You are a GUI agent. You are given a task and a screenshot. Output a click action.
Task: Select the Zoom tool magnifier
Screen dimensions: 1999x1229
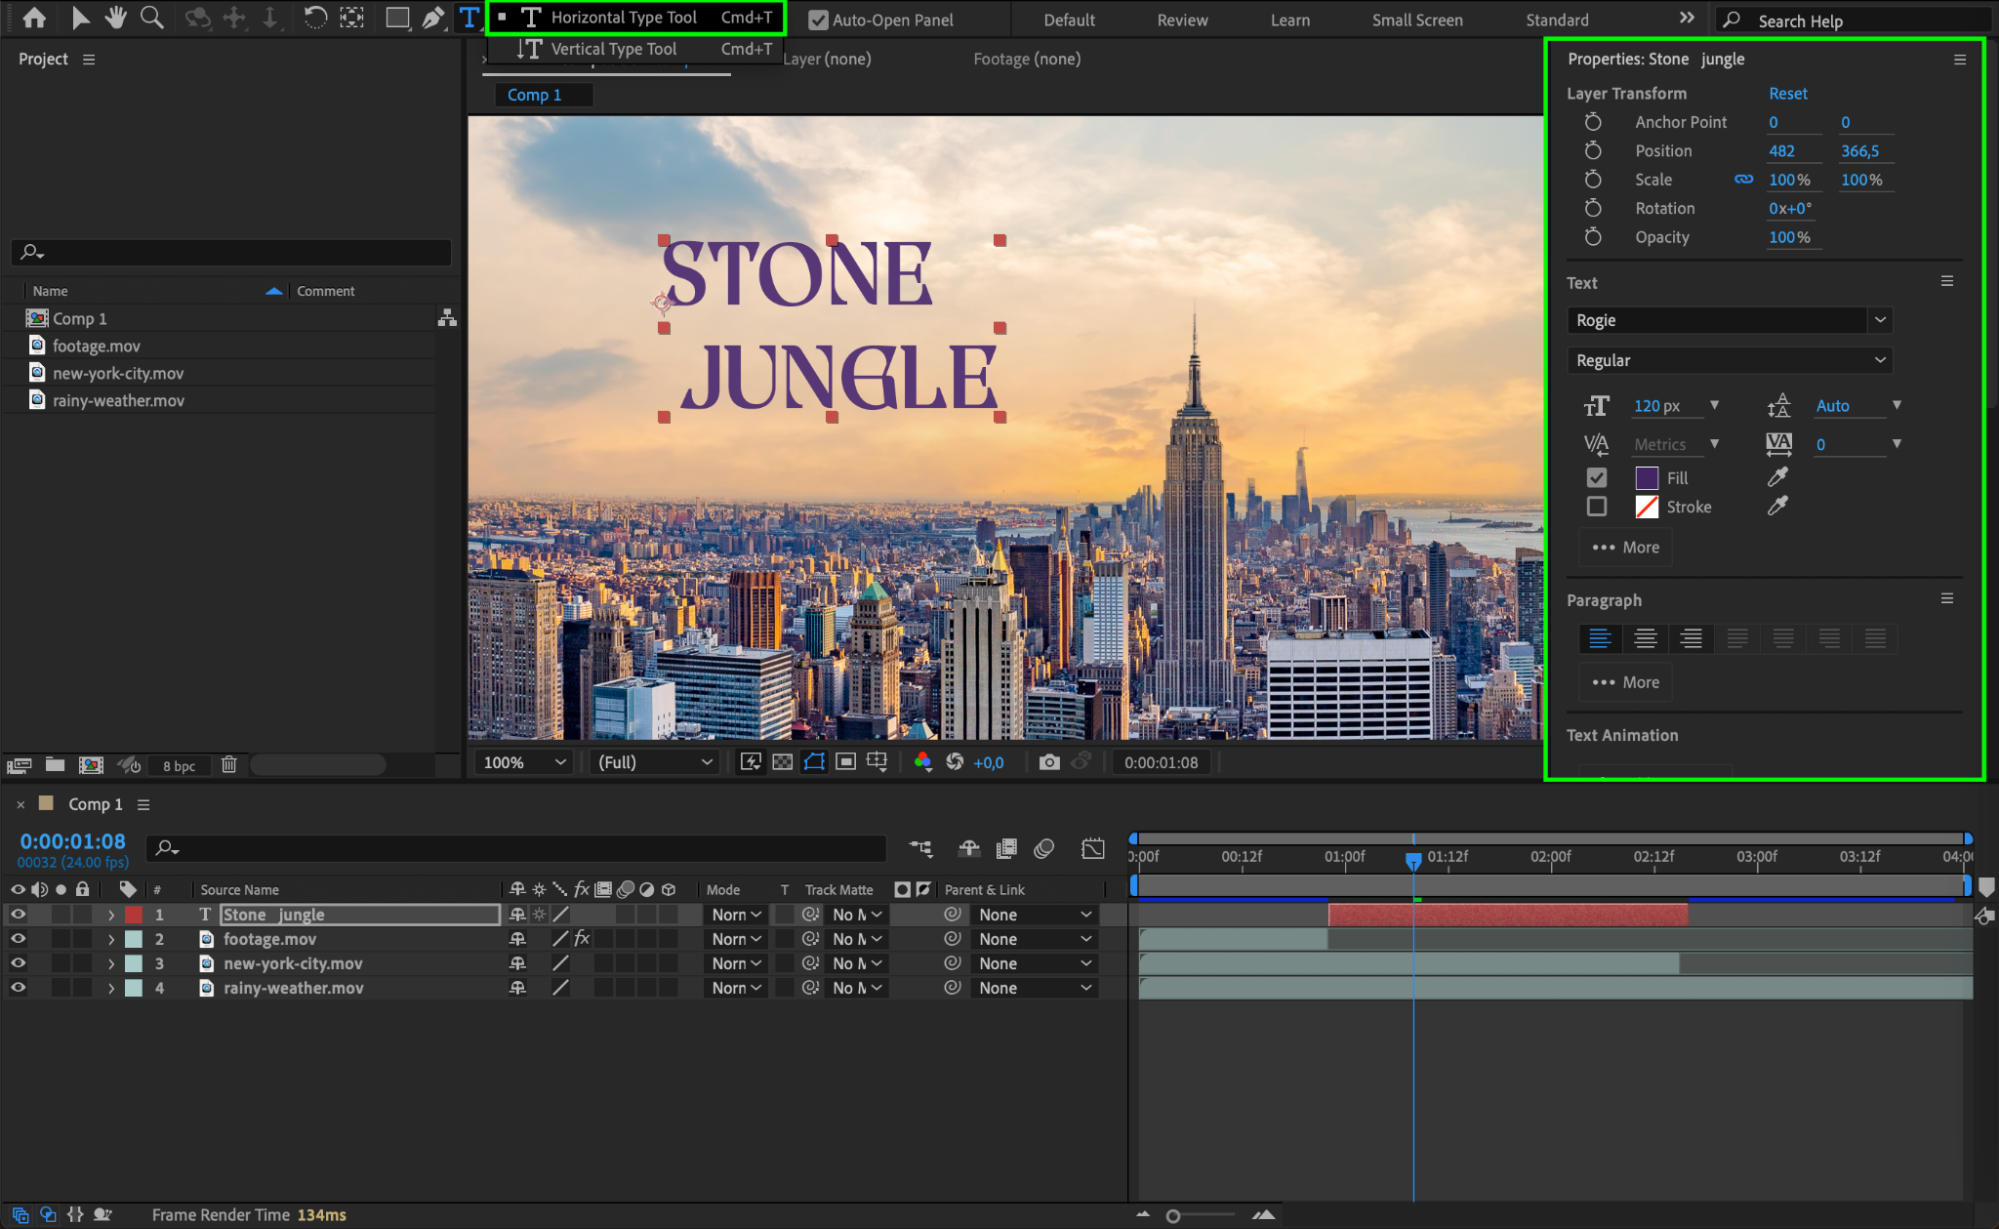pyautogui.click(x=151, y=18)
